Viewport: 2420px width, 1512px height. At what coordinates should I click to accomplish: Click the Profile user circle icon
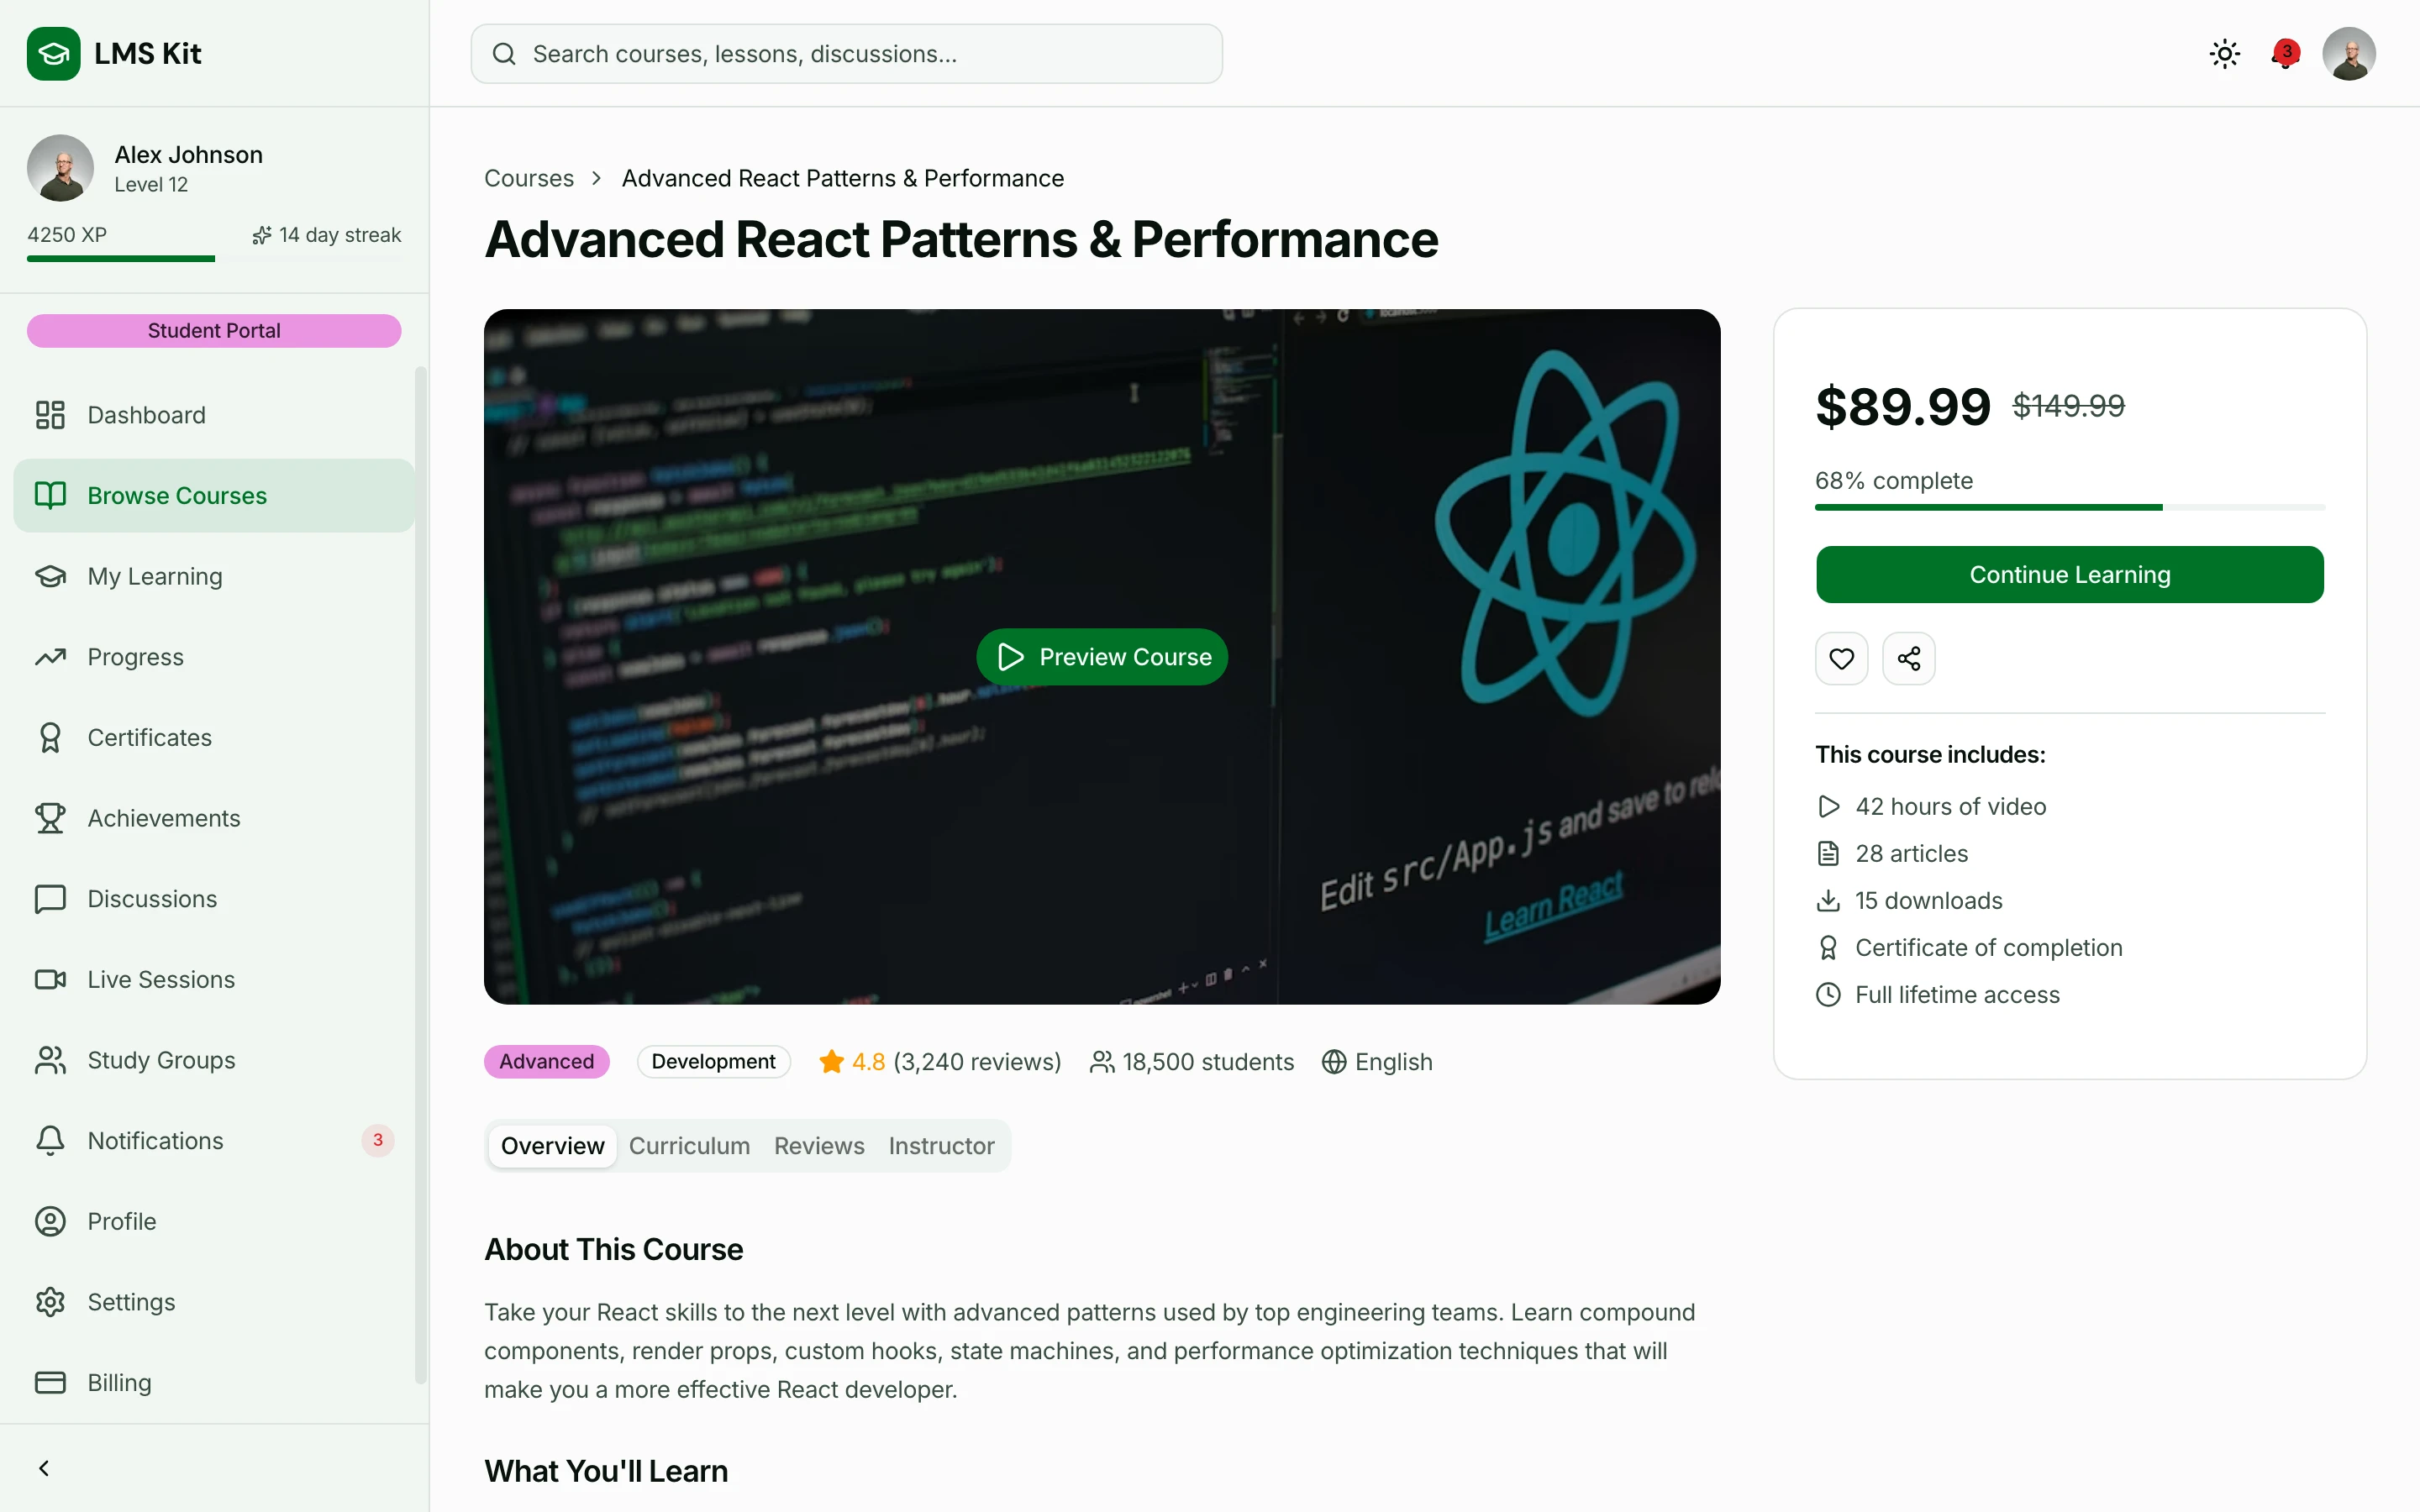[50, 1222]
